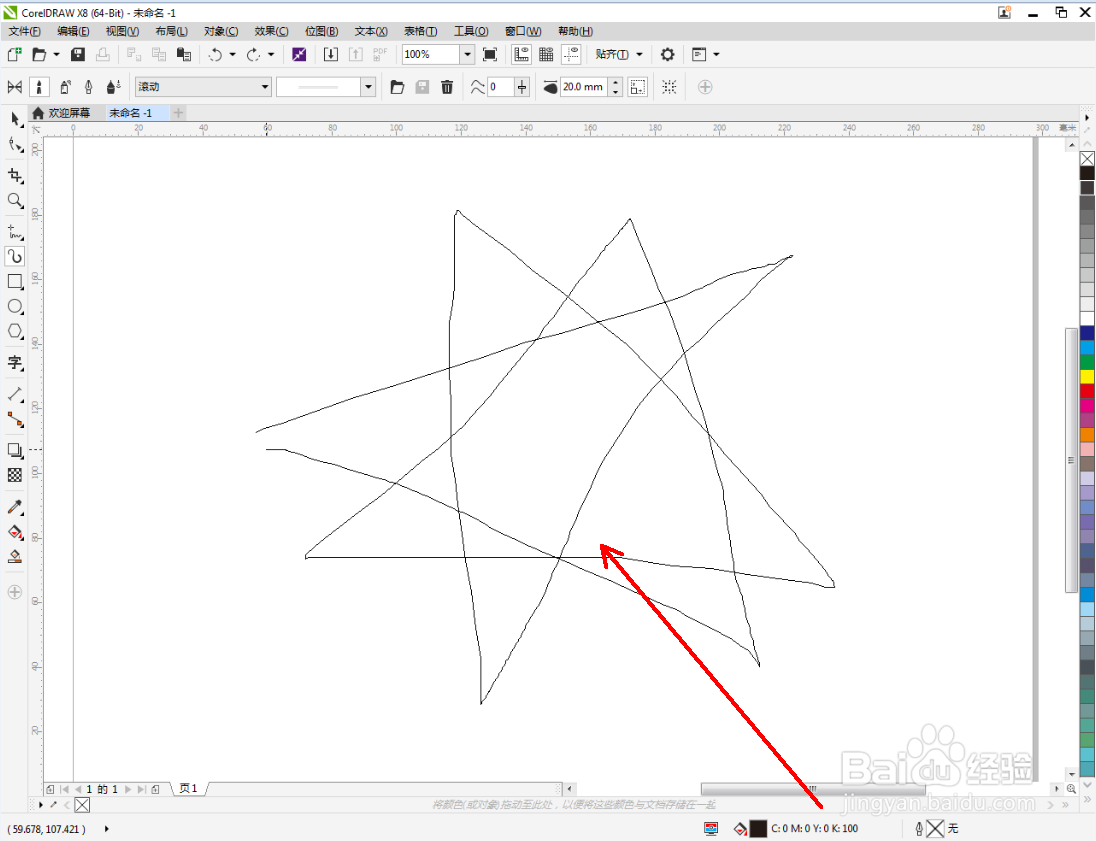This screenshot has height=841, width=1096.
Task: Open the 效果(C) menu
Action: [x=271, y=31]
